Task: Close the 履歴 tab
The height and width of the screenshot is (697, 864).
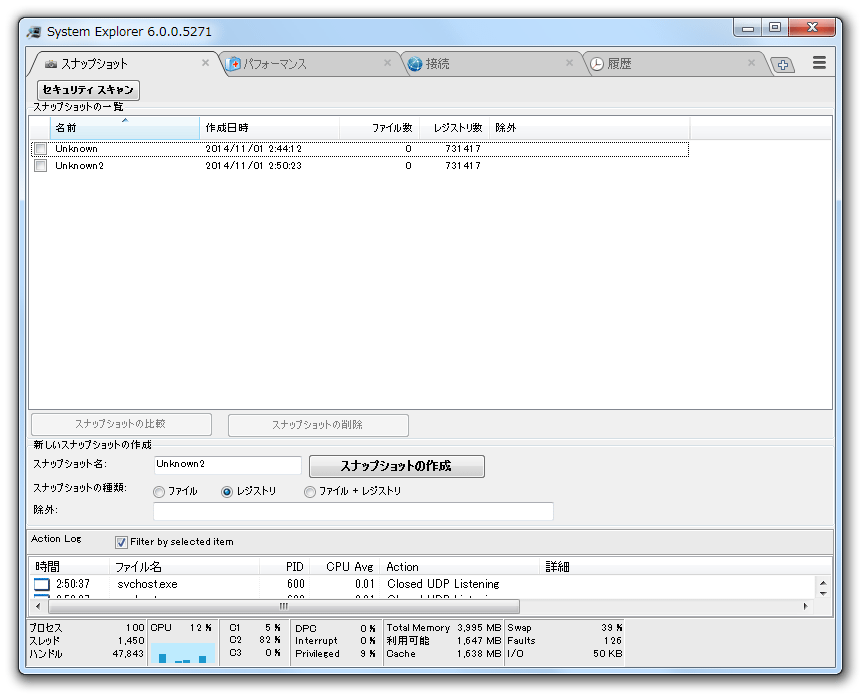Action: pos(751,63)
